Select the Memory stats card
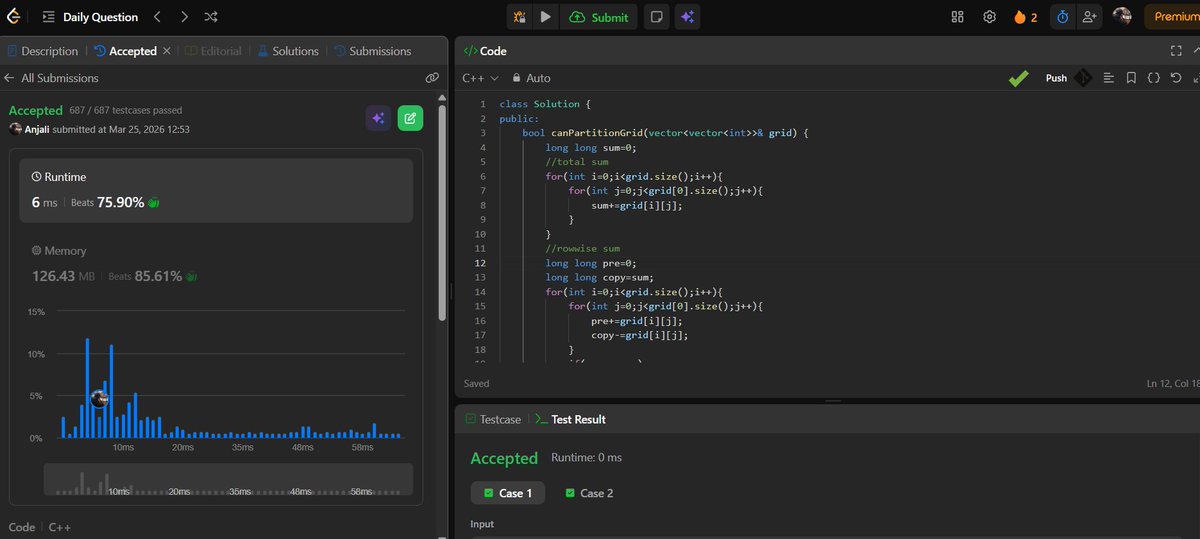 (216, 264)
